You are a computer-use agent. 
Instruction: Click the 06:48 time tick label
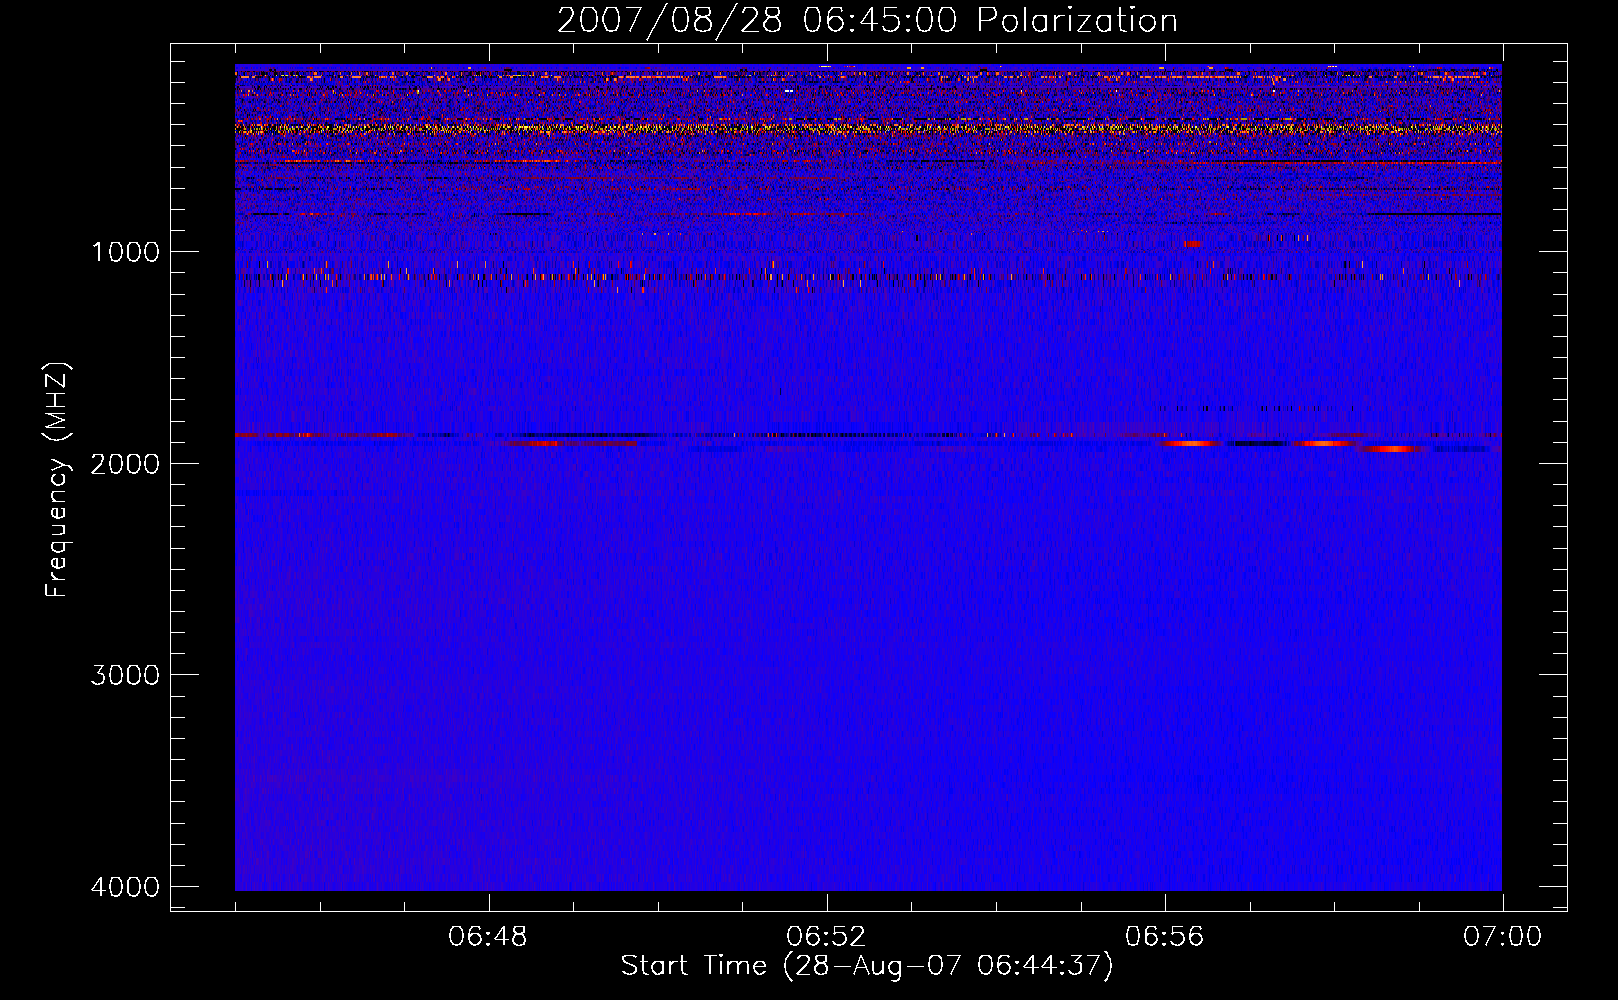click(488, 937)
